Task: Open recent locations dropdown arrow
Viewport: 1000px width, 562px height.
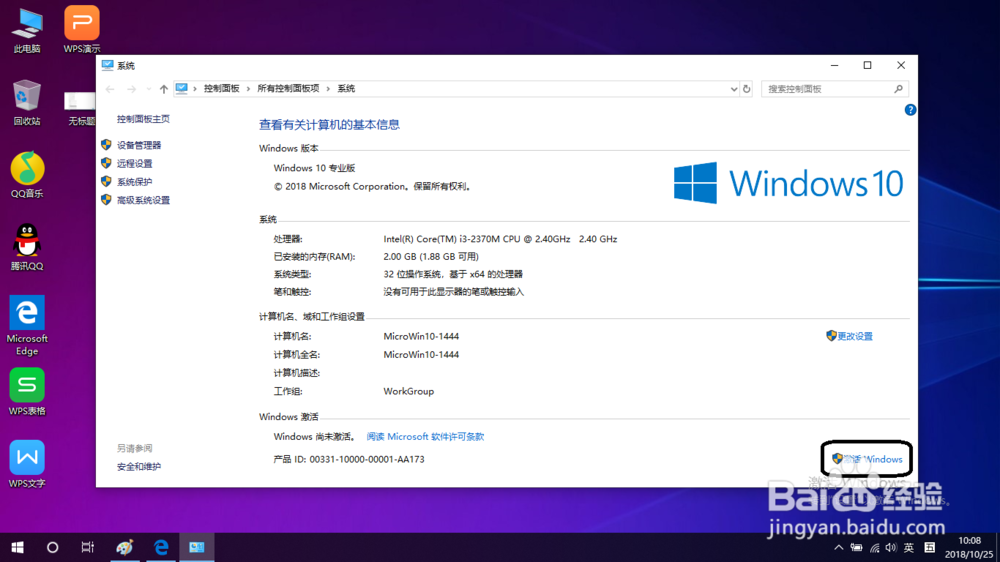Action: (149, 89)
